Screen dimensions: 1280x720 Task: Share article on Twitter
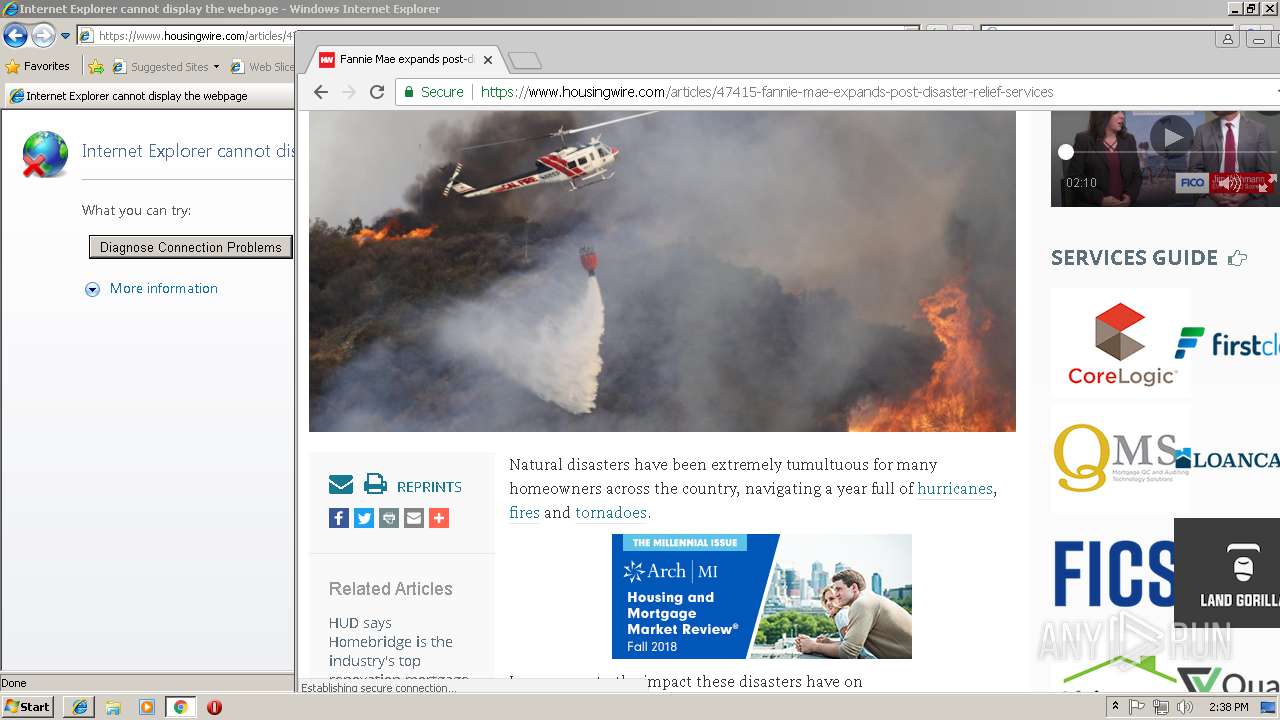pos(364,518)
